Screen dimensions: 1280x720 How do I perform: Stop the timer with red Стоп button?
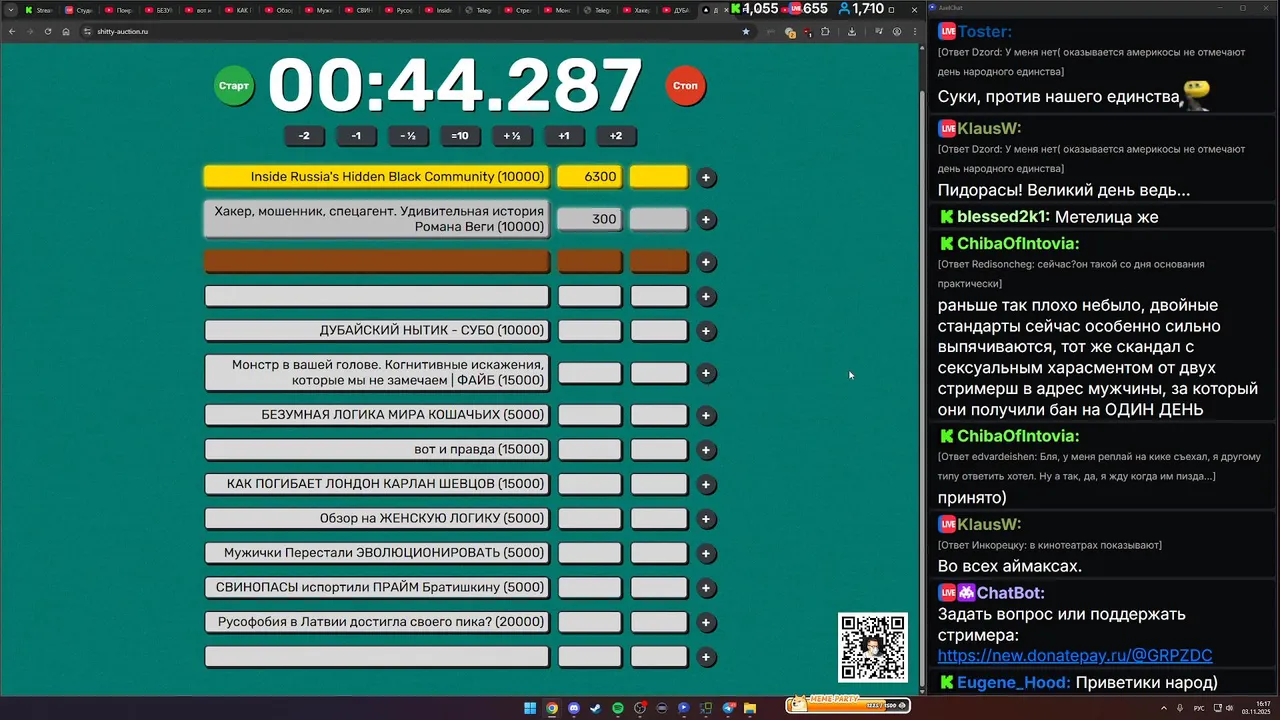coord(685,86)
